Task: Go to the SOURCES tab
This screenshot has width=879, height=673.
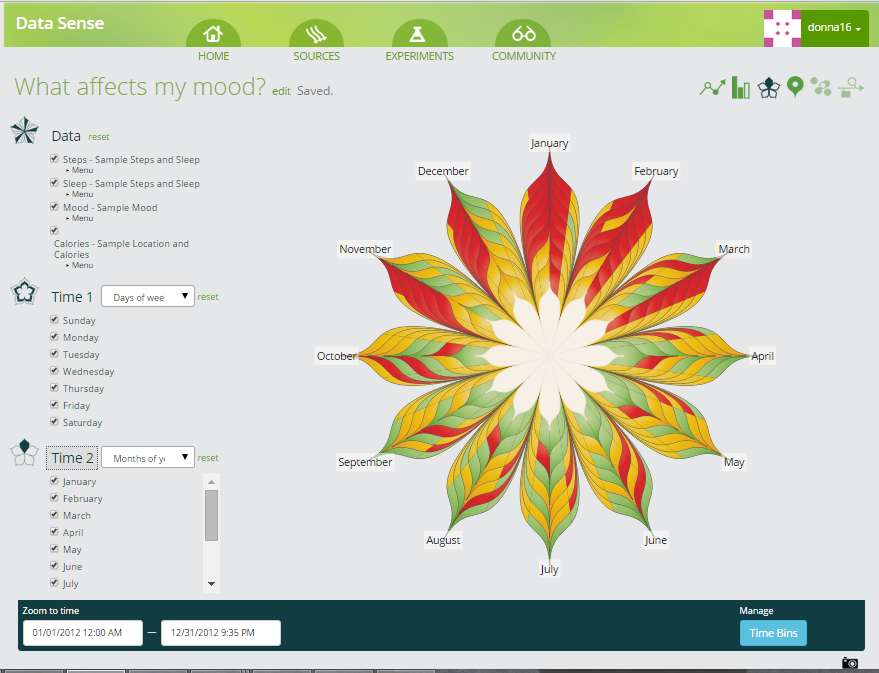Action: pyautogui.click(x=316, y=56)
